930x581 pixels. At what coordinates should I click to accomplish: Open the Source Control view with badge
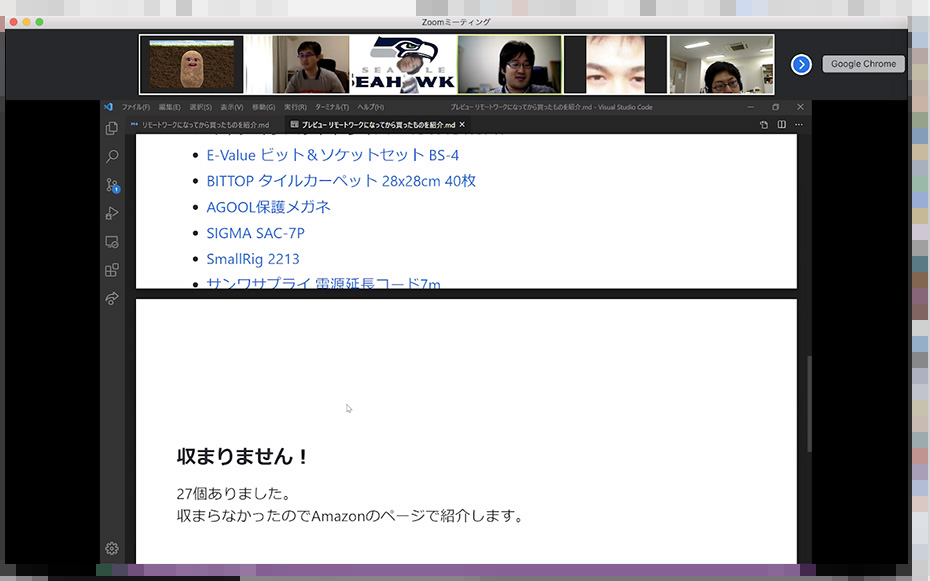tap(112, 185)
